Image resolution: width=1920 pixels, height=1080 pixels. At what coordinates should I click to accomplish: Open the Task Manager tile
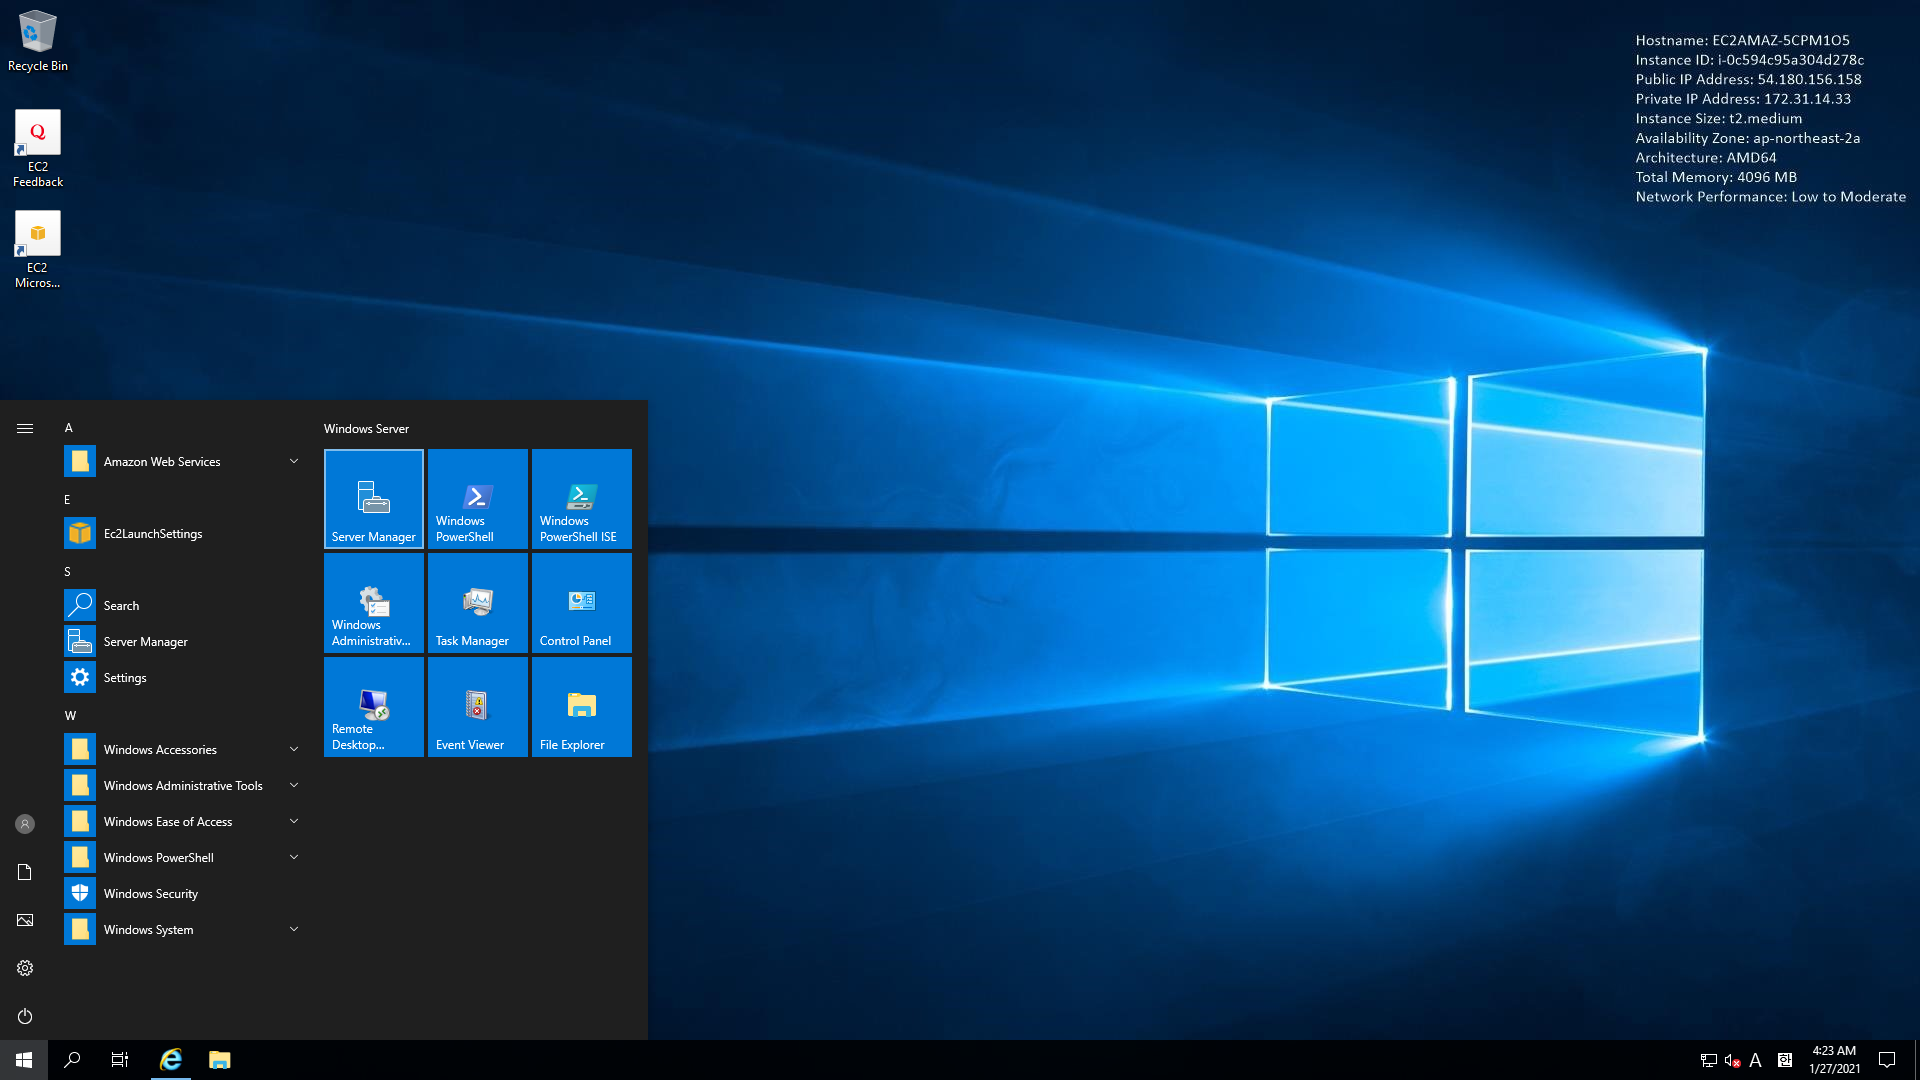point(477,602)
